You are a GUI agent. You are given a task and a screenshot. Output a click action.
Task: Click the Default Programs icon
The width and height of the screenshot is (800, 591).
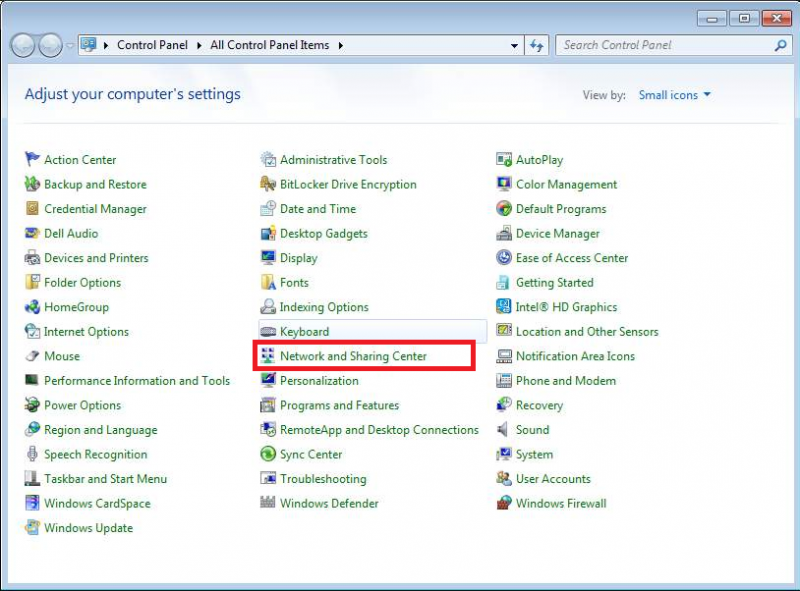click(504, 208)
